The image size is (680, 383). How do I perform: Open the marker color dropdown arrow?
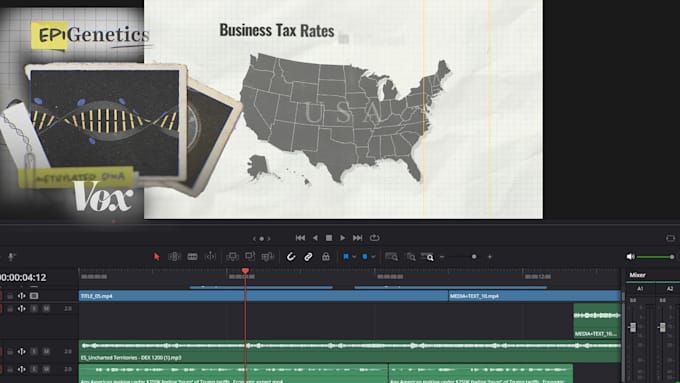pos(373,257)
